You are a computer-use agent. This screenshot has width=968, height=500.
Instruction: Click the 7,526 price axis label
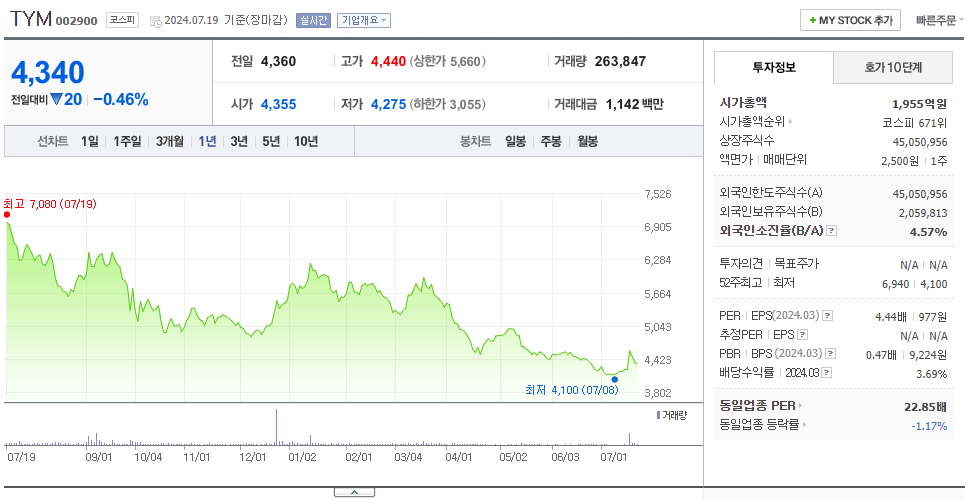click(x=657, y=194)
